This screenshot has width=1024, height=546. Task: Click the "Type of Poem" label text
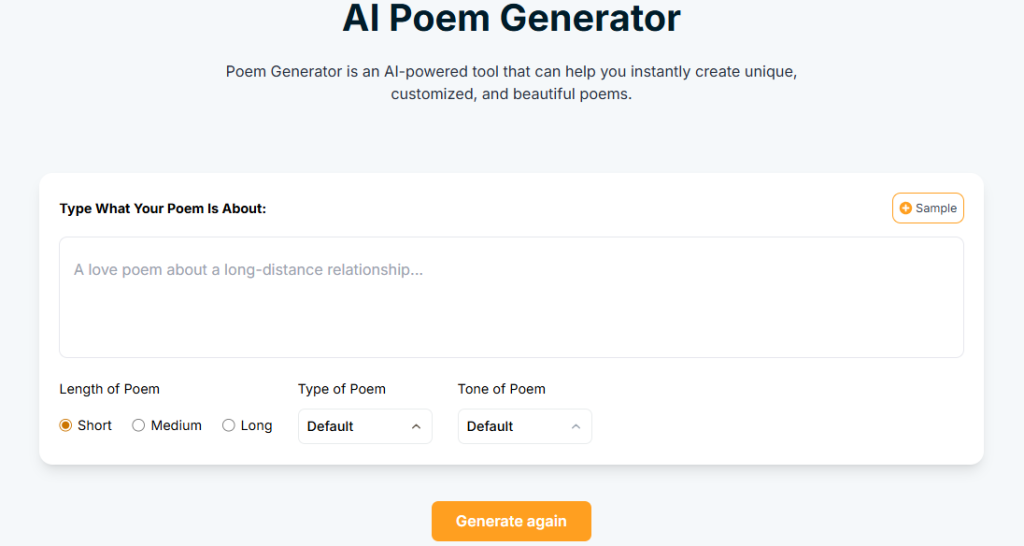tap(341, 389)
